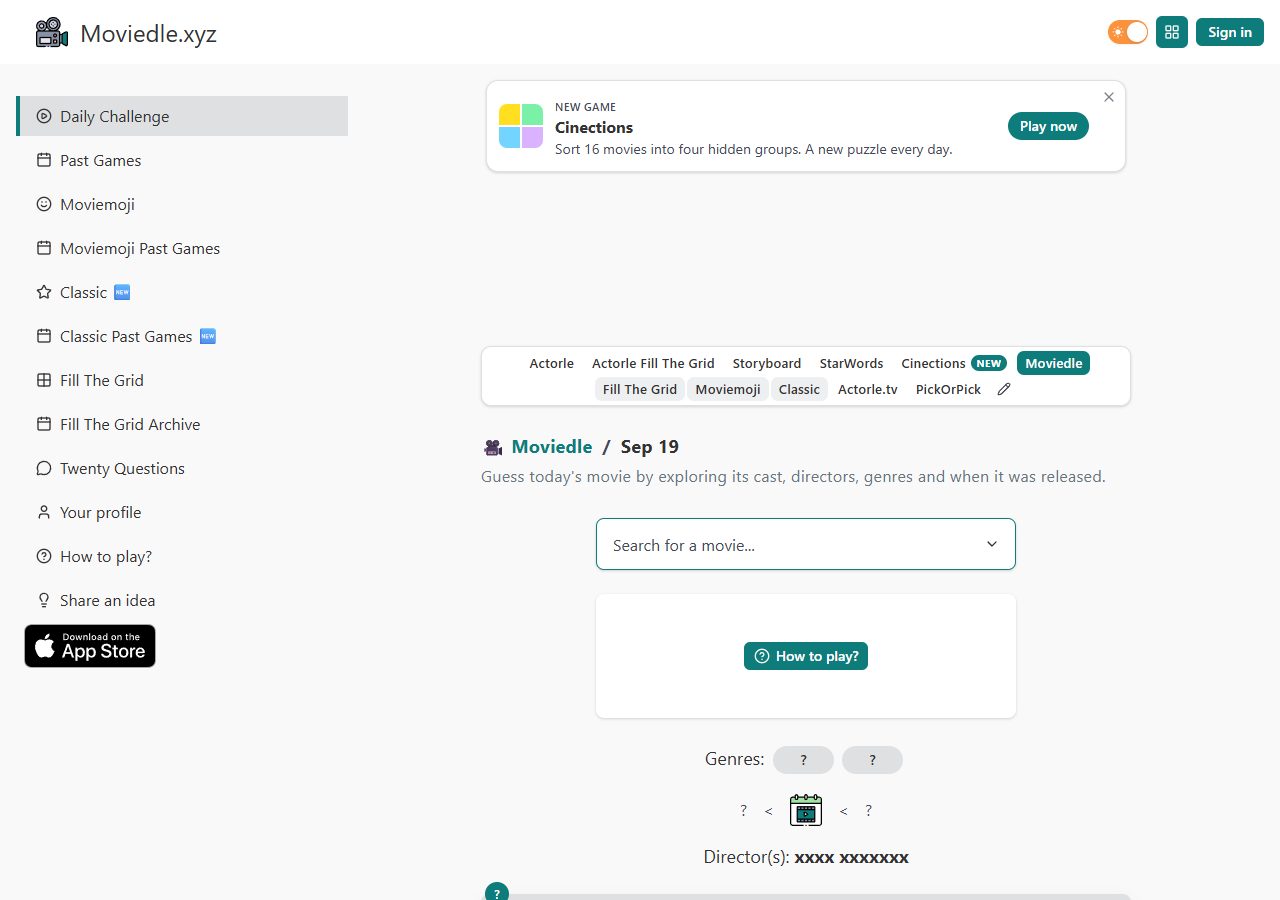Screen dimensions: 1280x900
Task: Click the second hidden genre pill
Action: click(872, 760)
